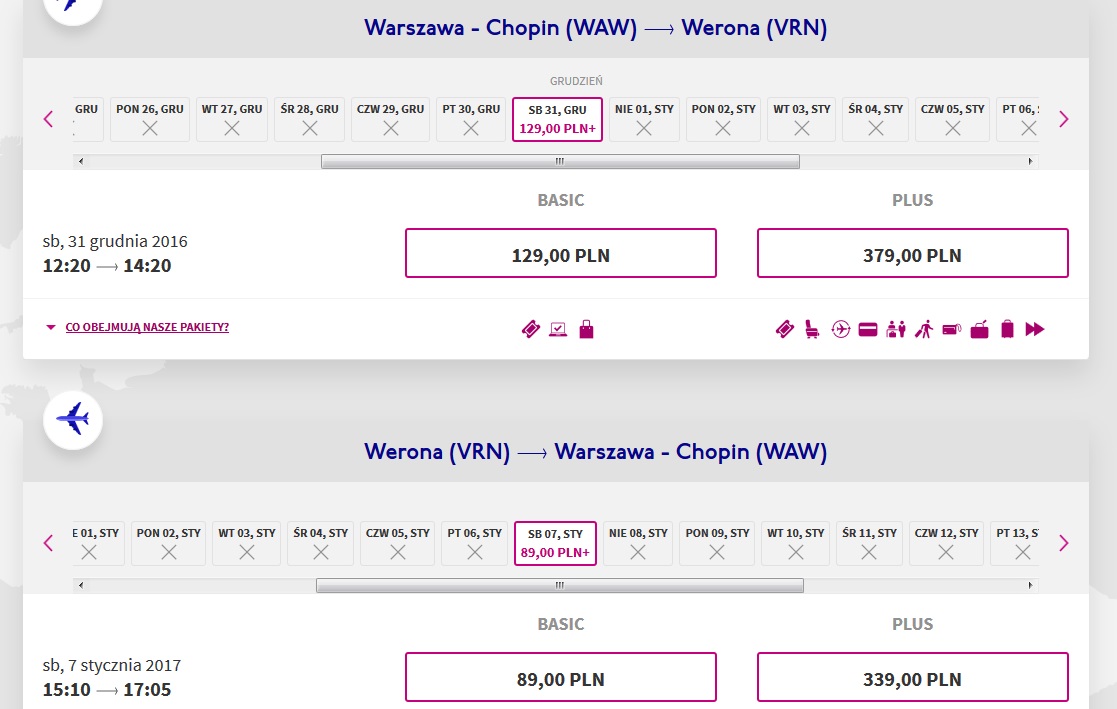Image resolution: width=1117 pixels, height=709 pixels.
Task: Choose PLUS fare 379,00 PLN outbound
Action: pyautogui.click(x=913, y=253)
